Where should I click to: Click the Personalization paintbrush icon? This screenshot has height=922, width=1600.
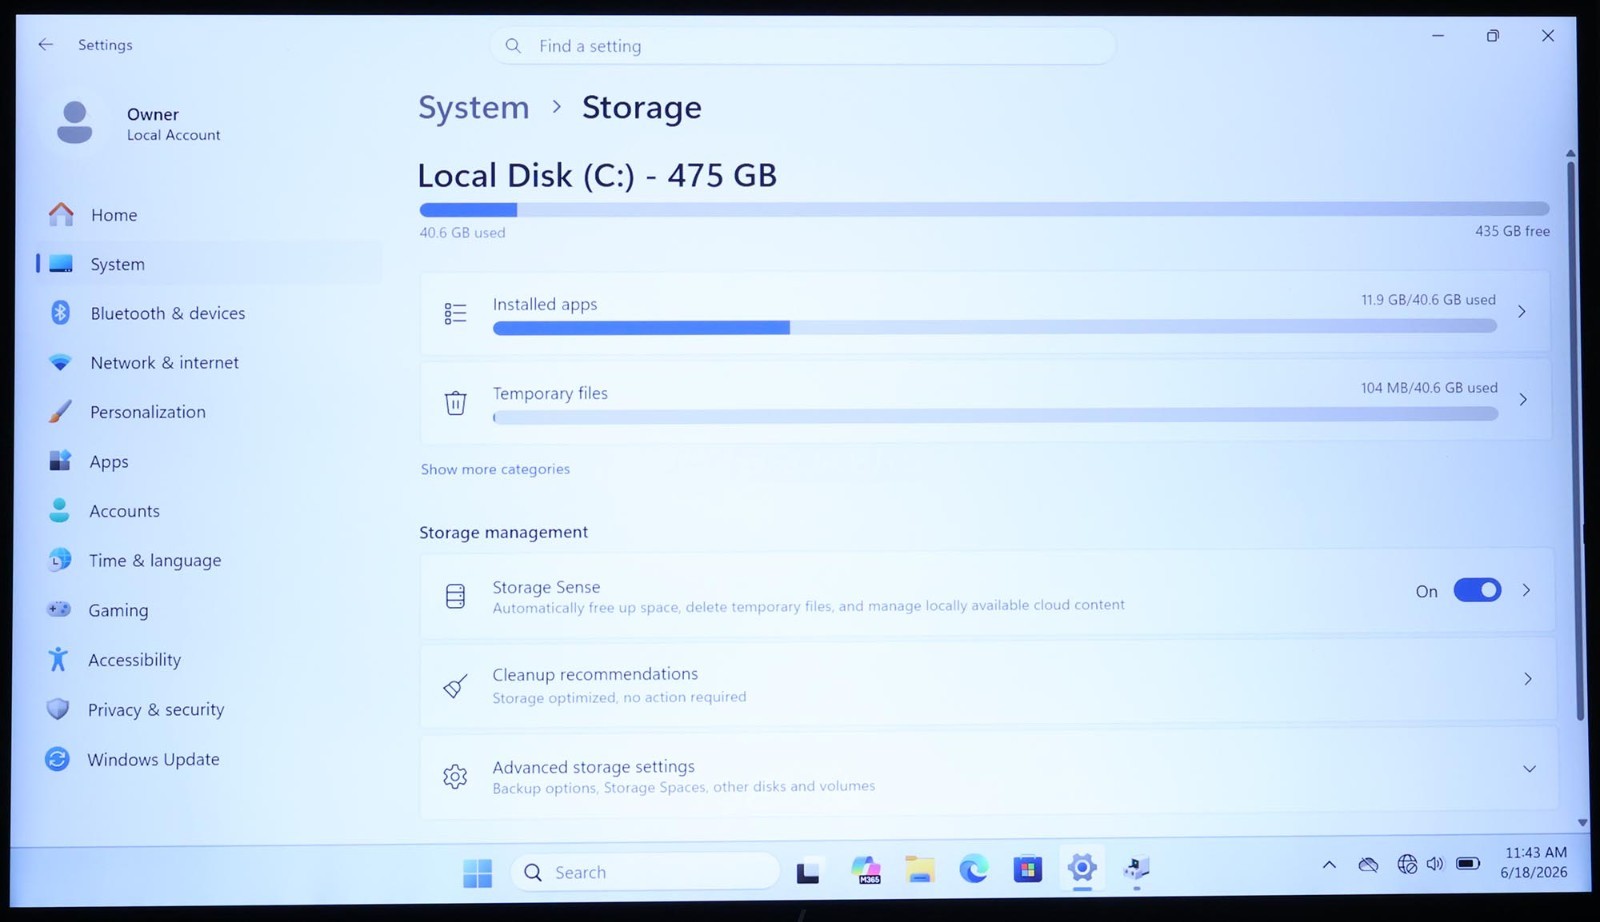click(x=60, y=411)
